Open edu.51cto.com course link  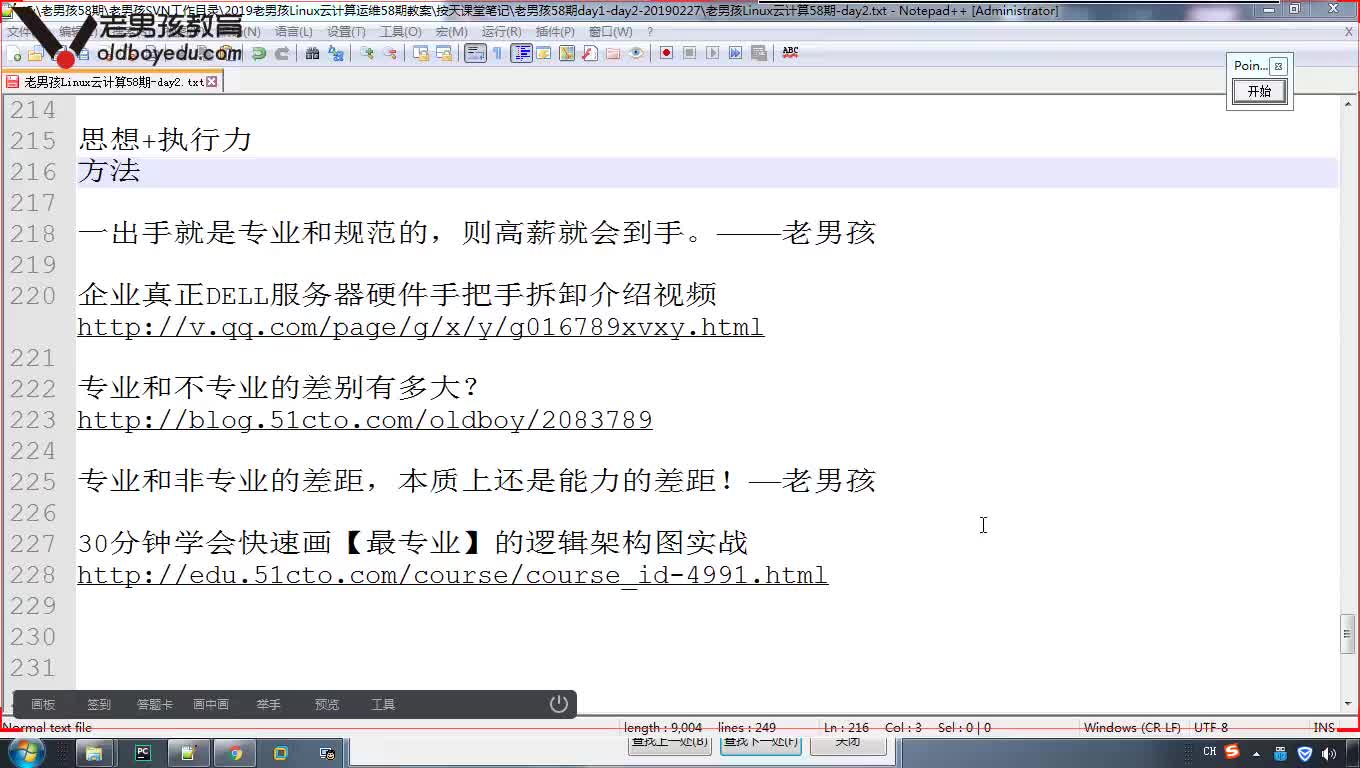453,575
